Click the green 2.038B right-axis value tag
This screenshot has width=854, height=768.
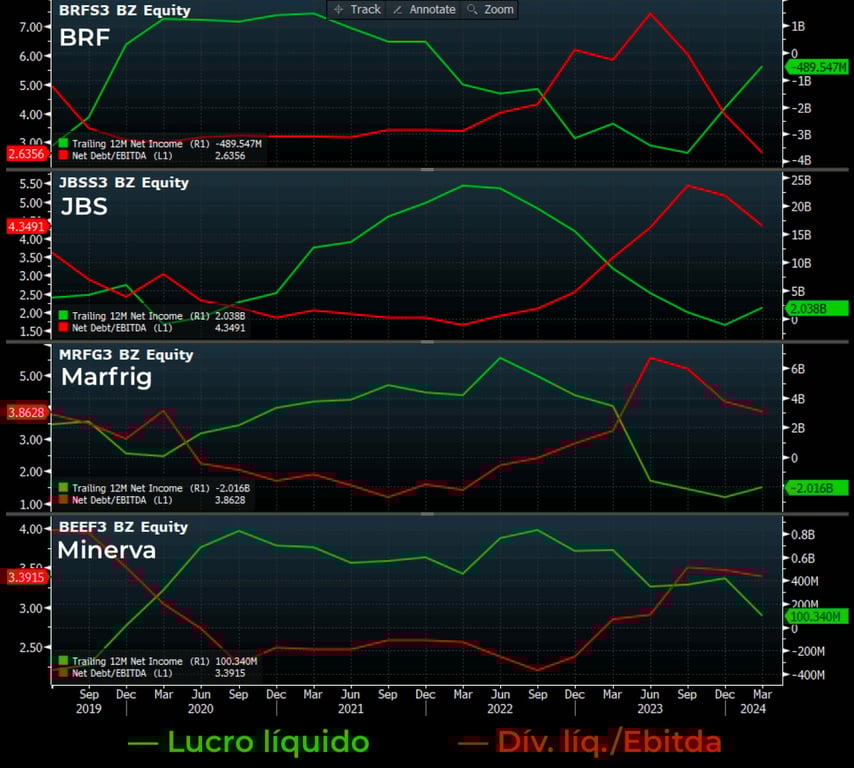(817, 309)
